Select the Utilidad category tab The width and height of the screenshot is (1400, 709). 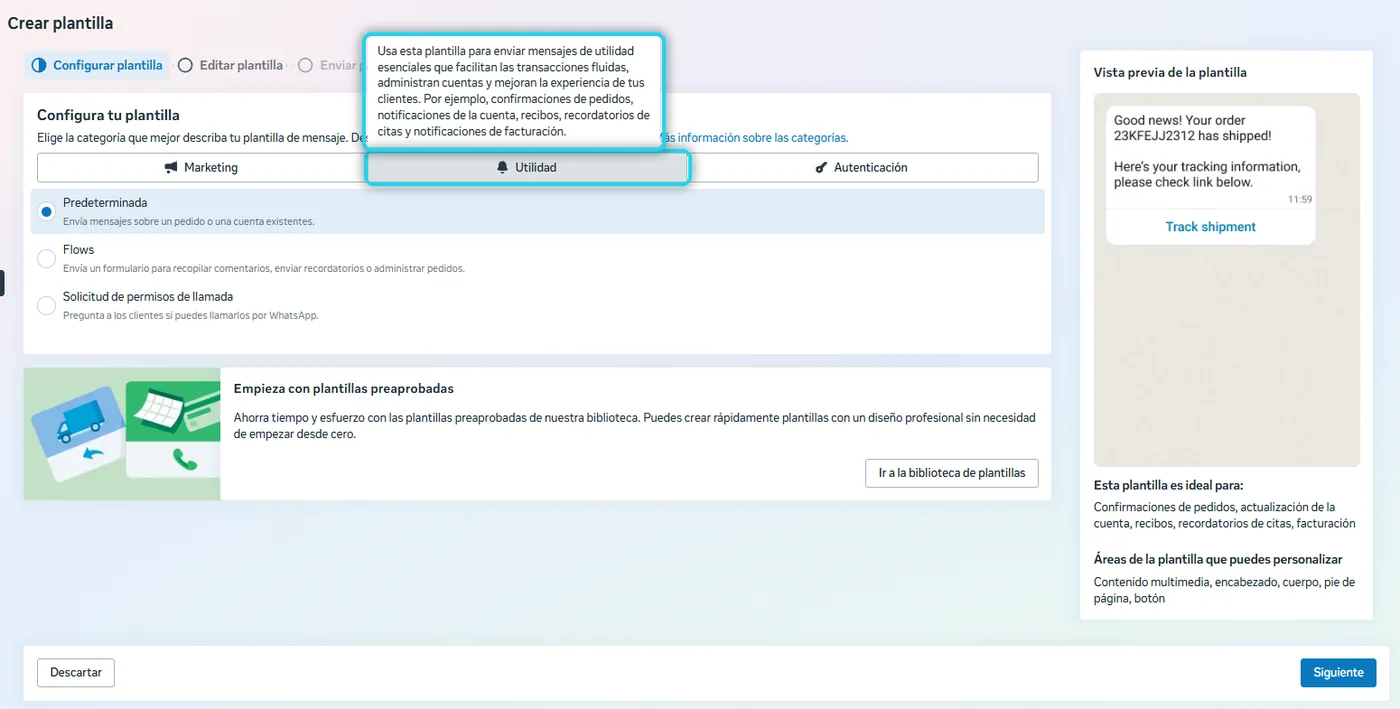[528, 167]
